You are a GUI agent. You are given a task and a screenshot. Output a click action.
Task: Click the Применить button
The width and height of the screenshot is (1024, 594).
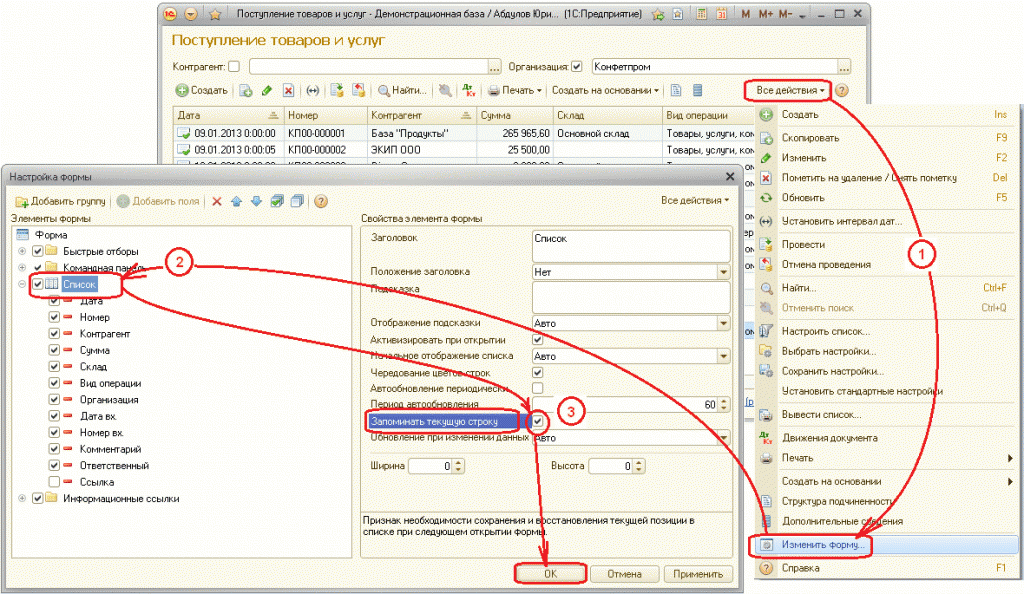click(x=698, y=574)
